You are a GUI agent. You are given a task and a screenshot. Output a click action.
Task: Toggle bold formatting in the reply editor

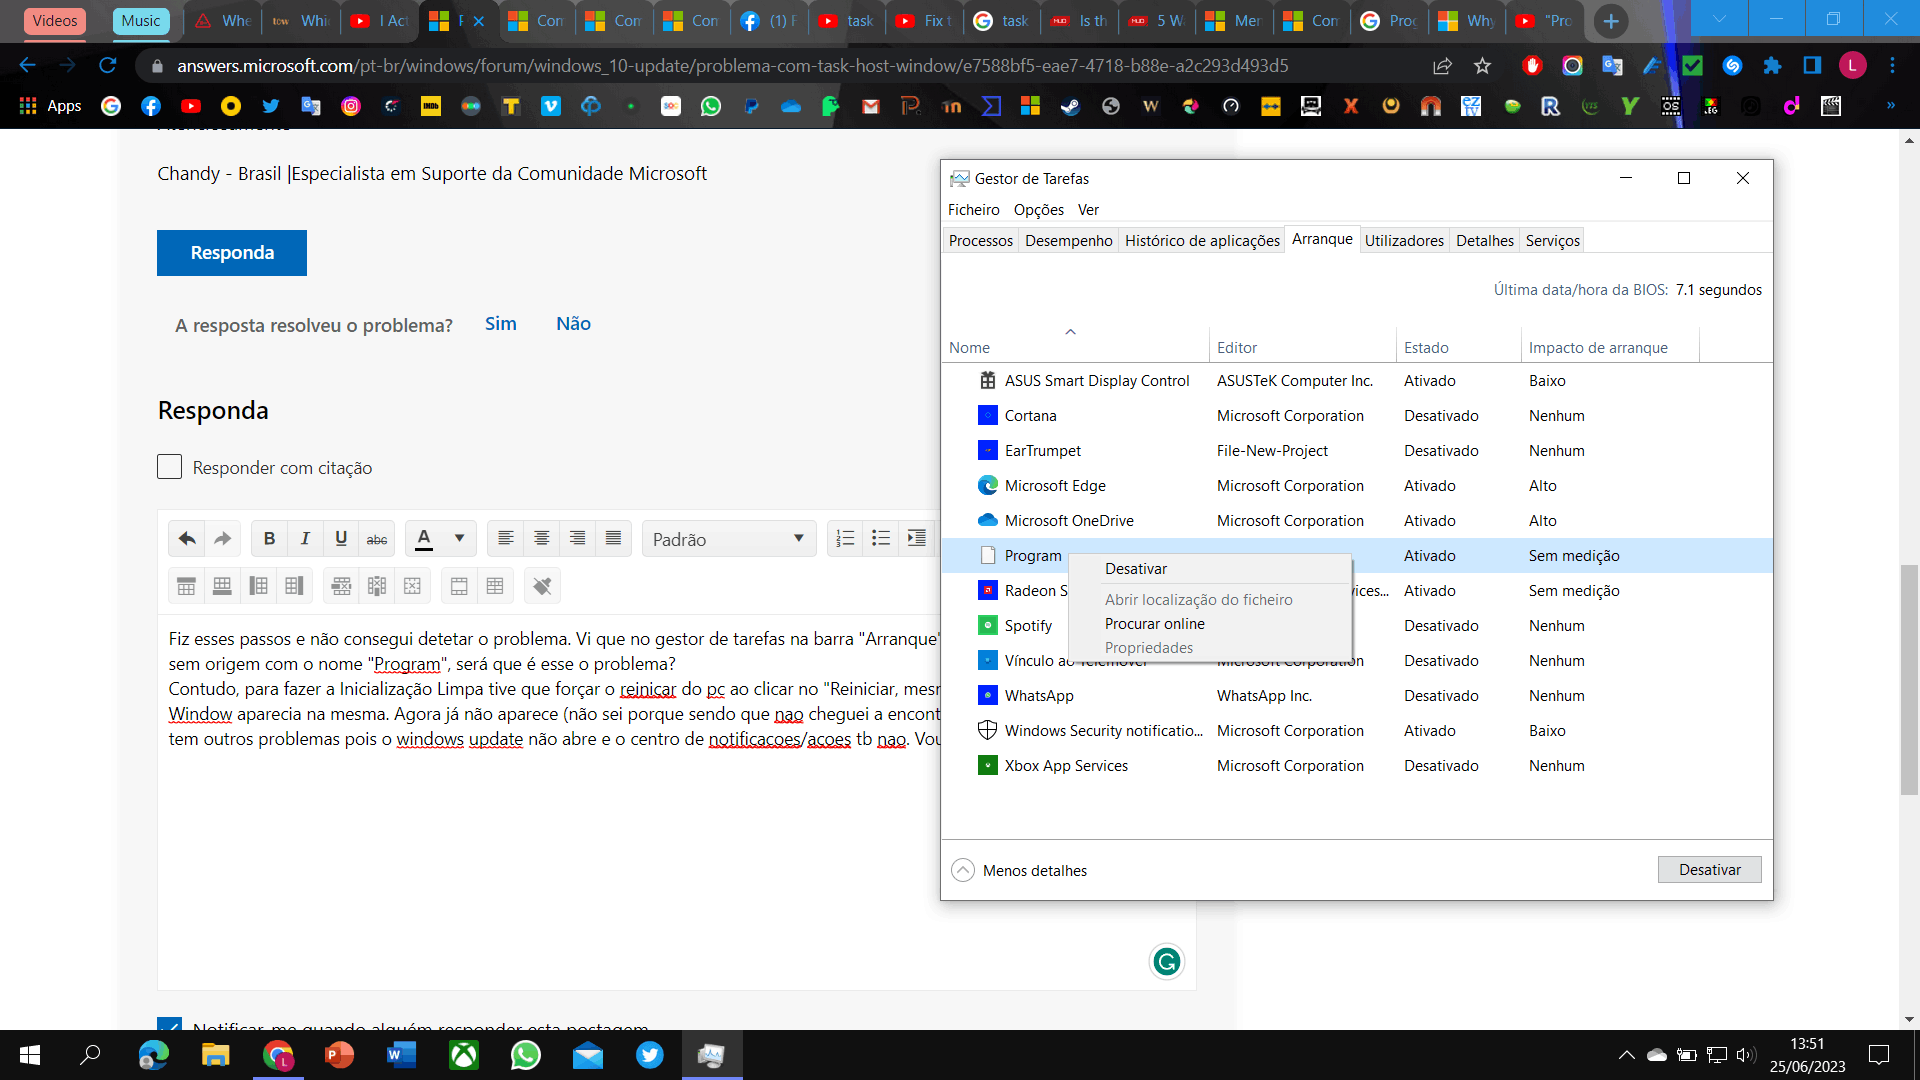click(x=269, y=539)
